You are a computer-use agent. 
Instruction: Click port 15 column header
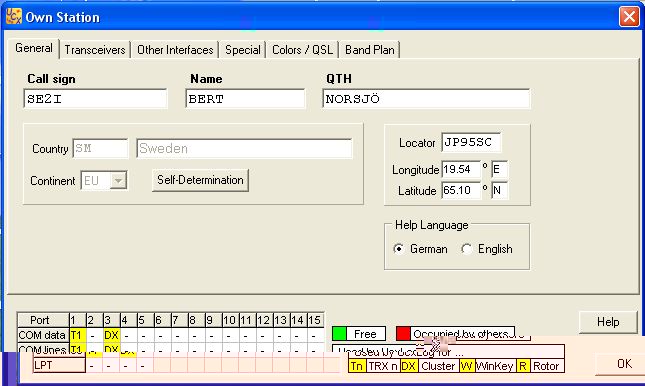pyautogui.click(x=315, y=320)
